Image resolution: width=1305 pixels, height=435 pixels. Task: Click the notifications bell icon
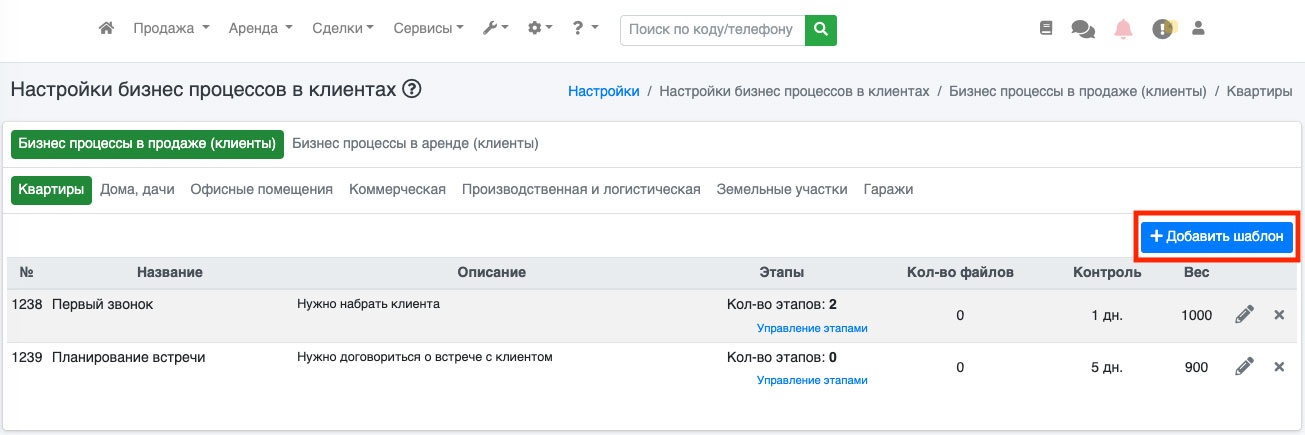click(1122, 29)
